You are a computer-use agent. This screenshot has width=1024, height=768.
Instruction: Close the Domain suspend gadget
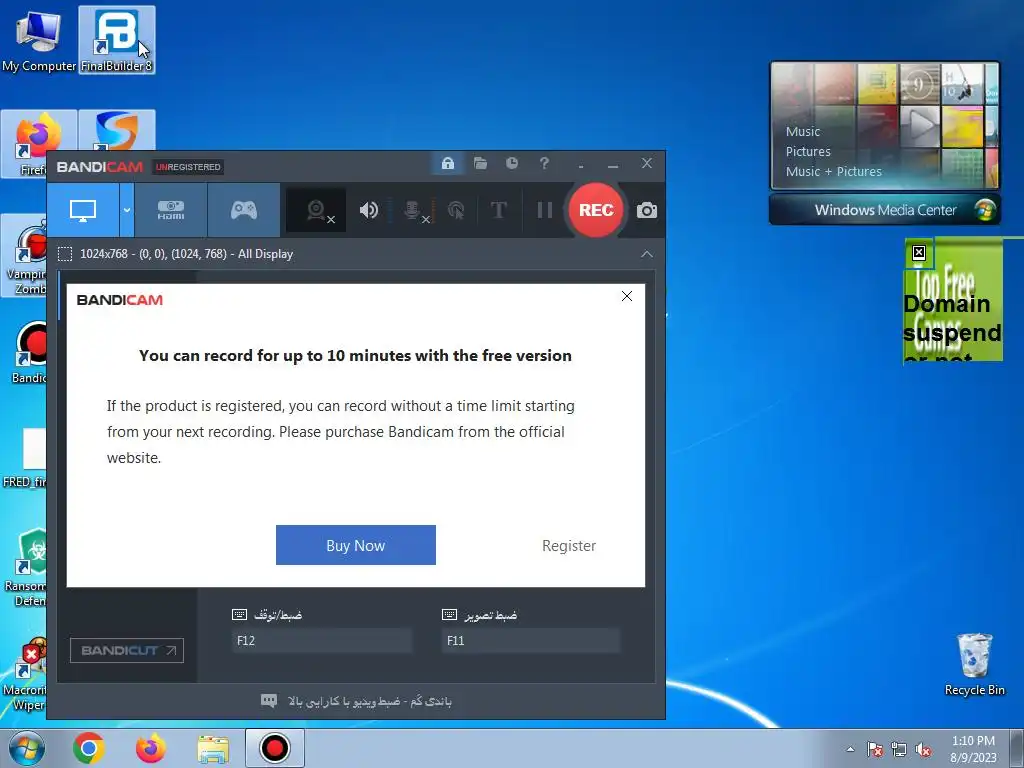[919, 253]
